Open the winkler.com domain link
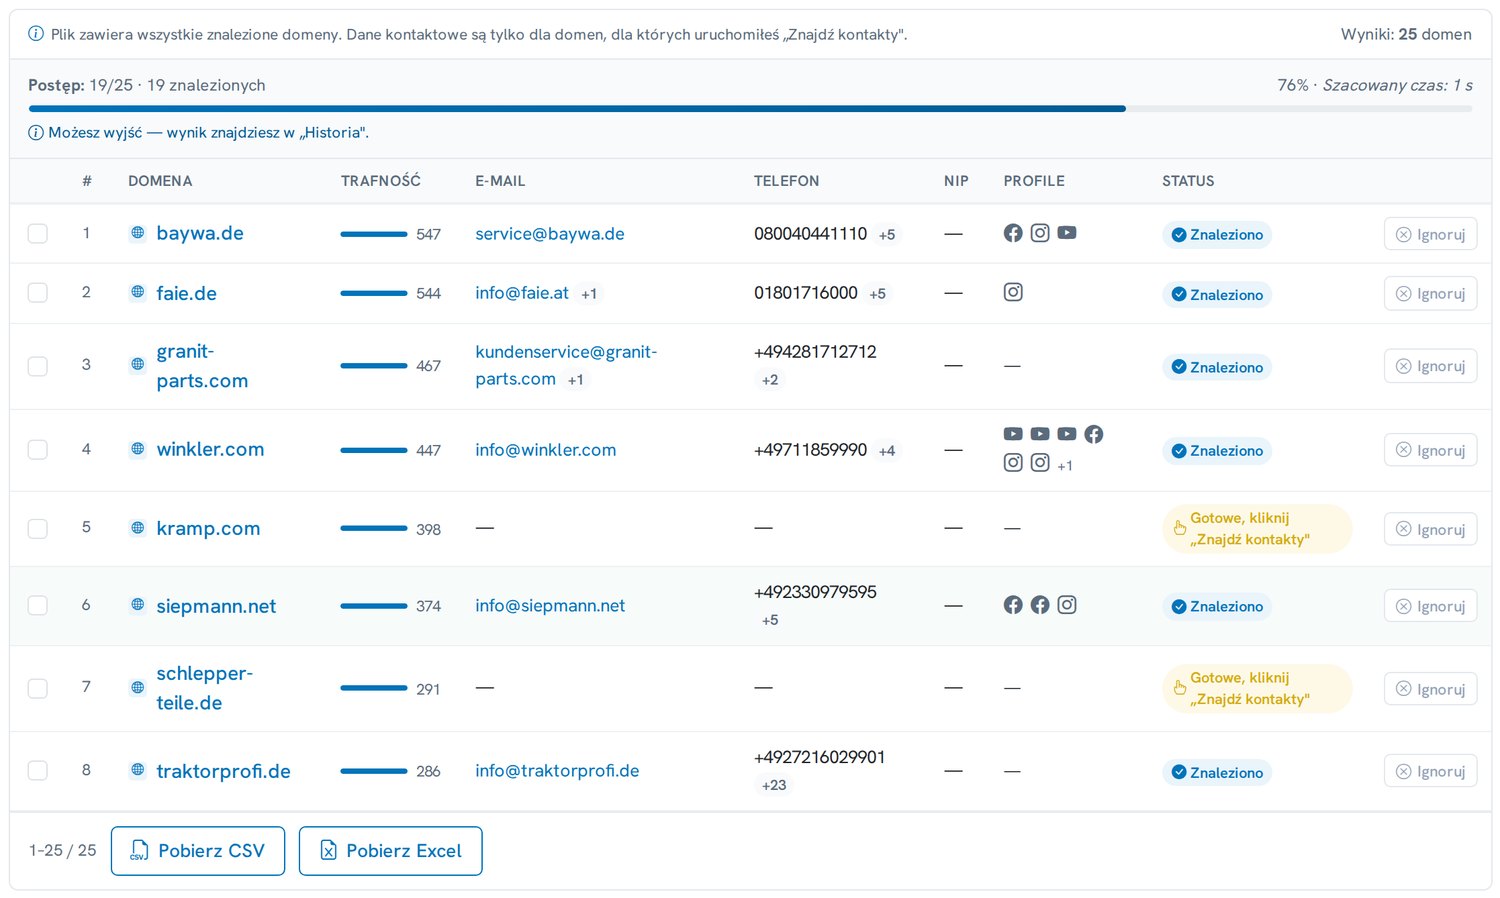Viewport: 1500px width, 898px height. (x=210, y=449)
